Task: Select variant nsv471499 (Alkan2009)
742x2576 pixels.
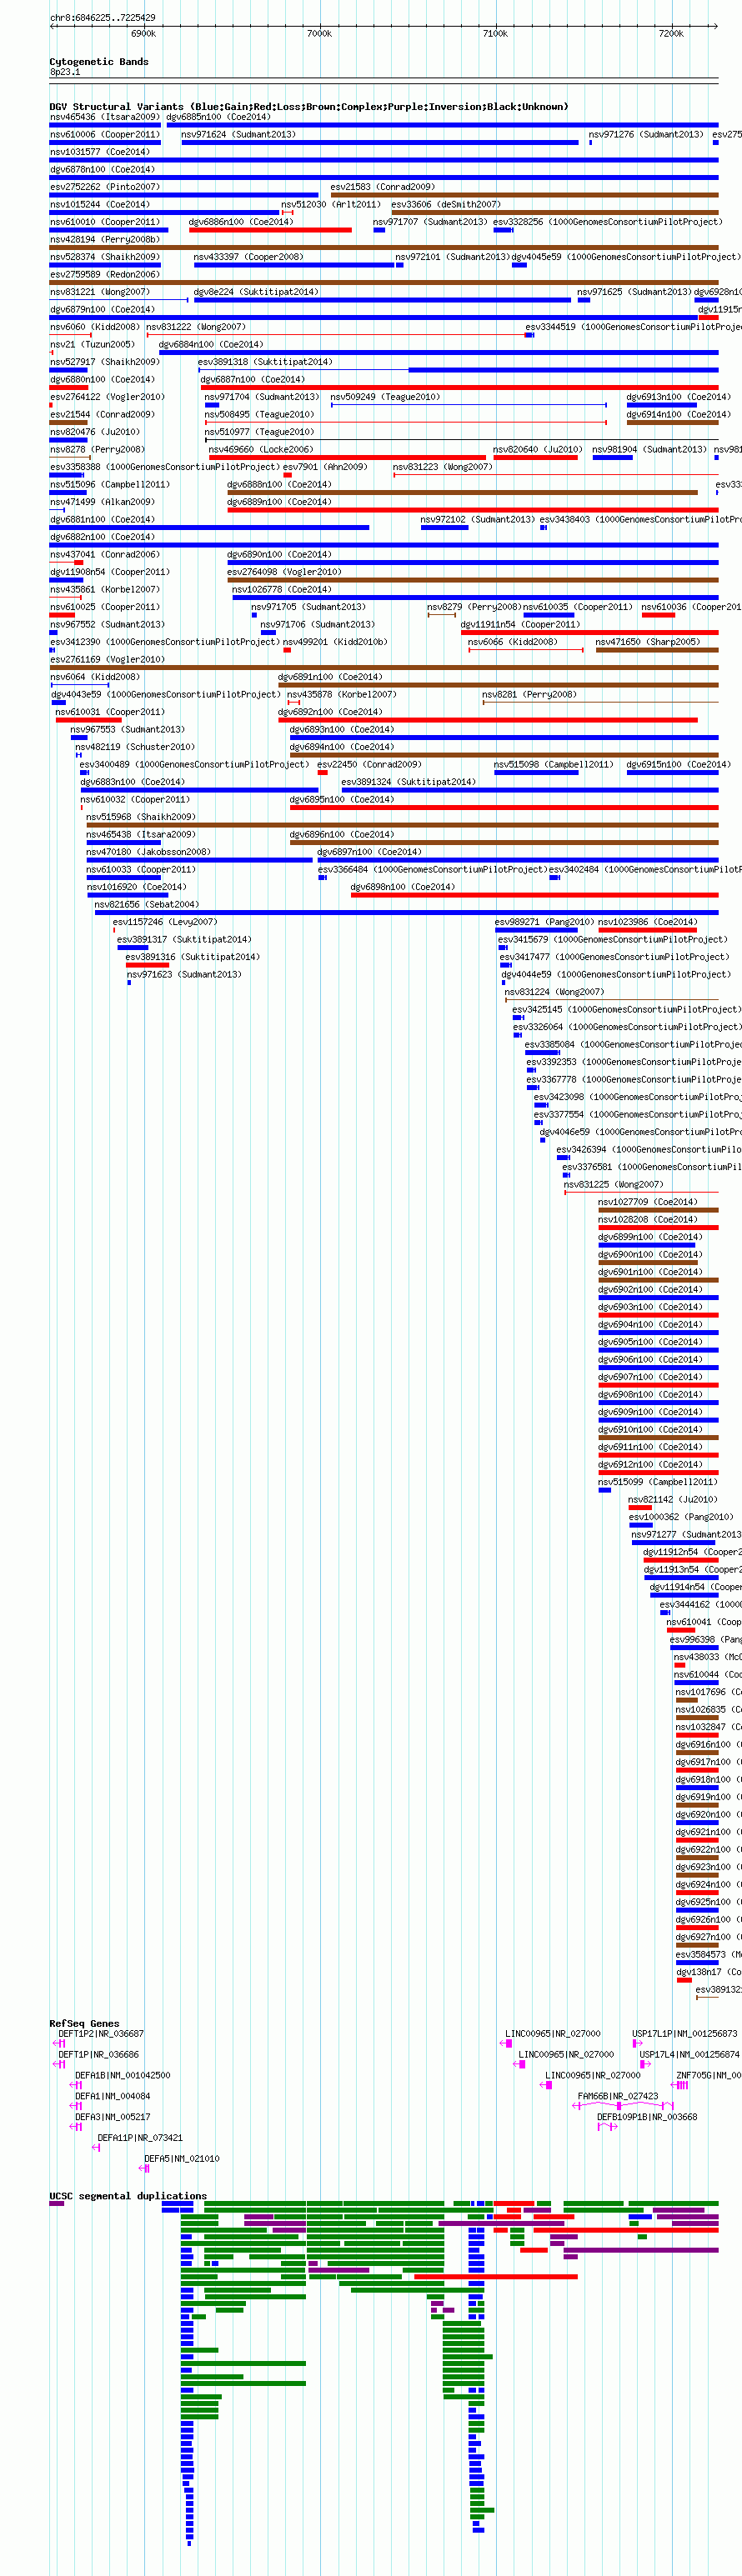Action: [103, 502]
